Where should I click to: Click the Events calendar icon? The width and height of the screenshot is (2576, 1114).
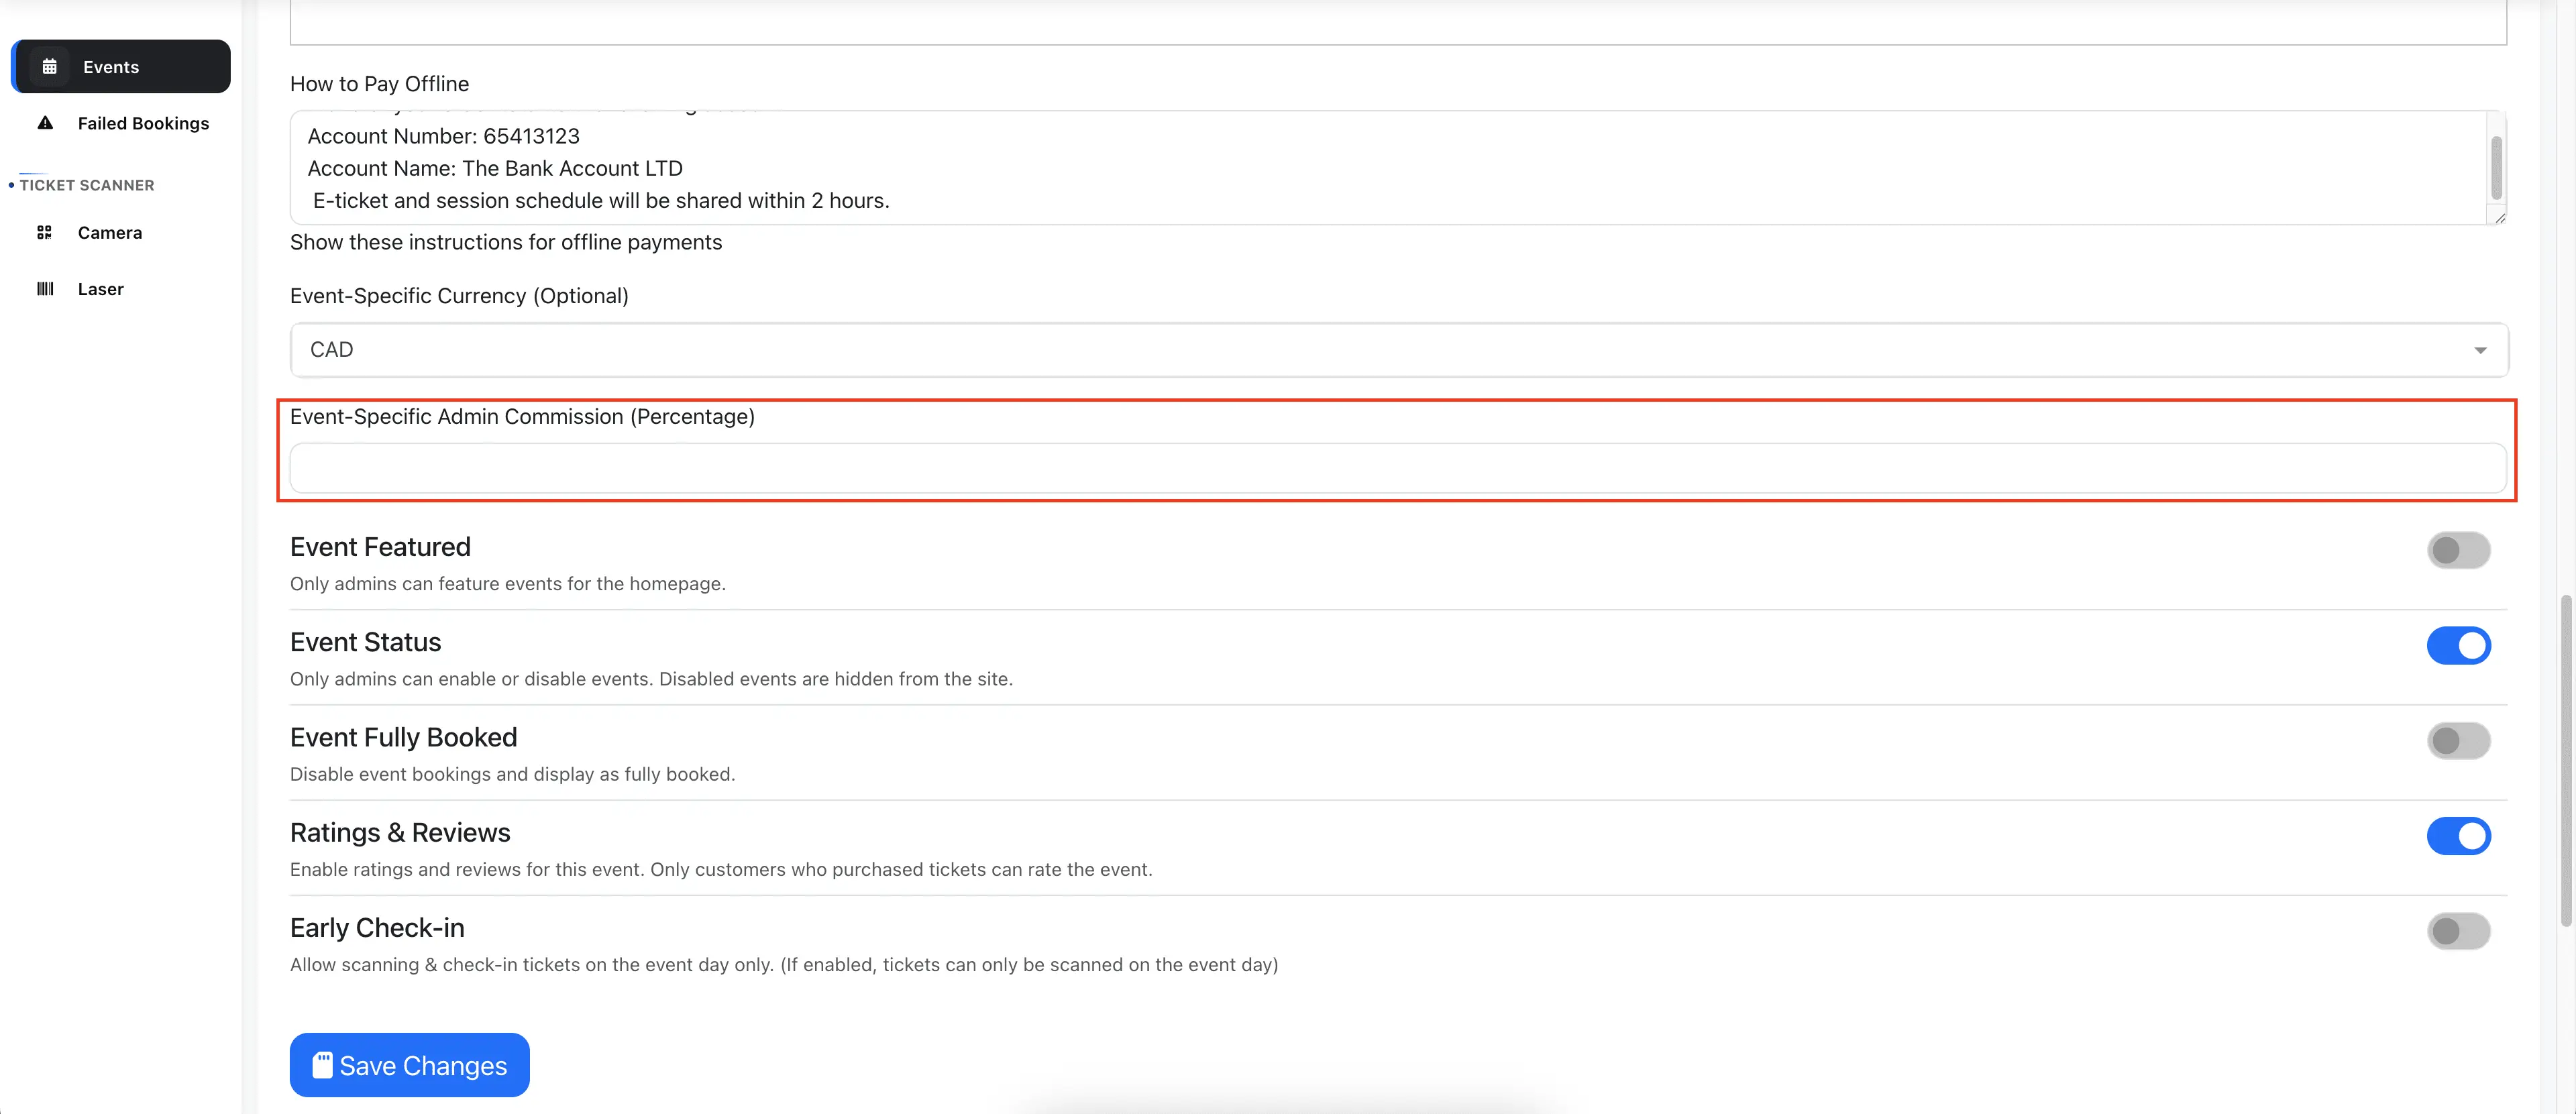tap(49, 67)
